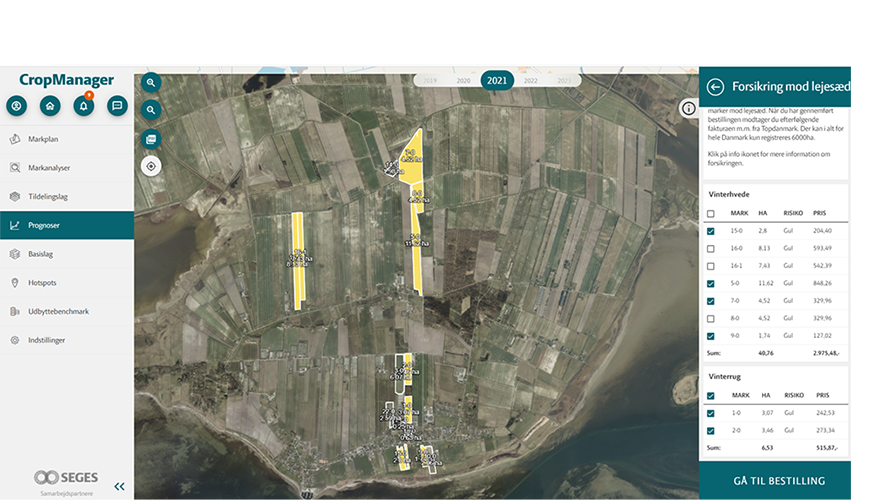The width and height of the screenshot is (889, 500).
Task: Check Vinterhvede field 16-1 checkbox
Action: [711, 266]
